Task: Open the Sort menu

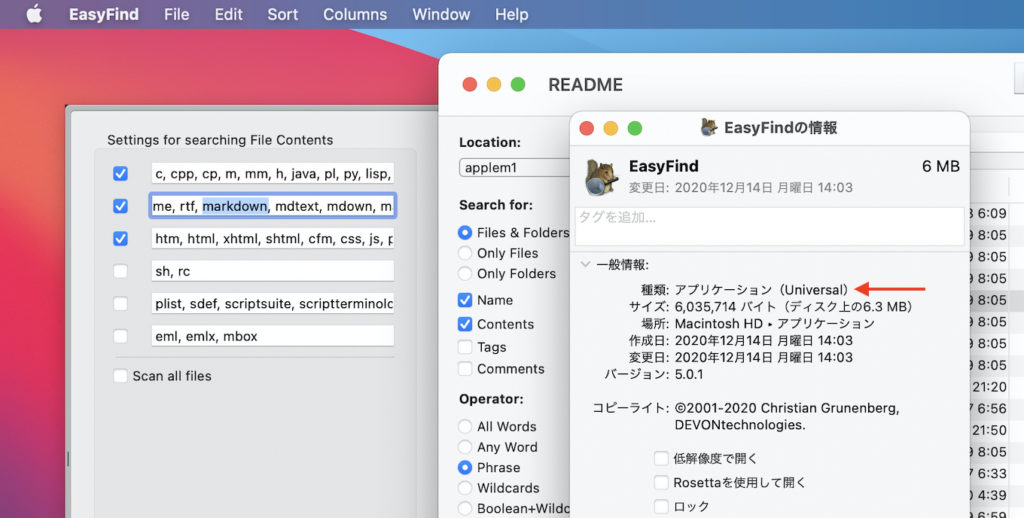Action: pyautogui.click(x=283, y=14)
